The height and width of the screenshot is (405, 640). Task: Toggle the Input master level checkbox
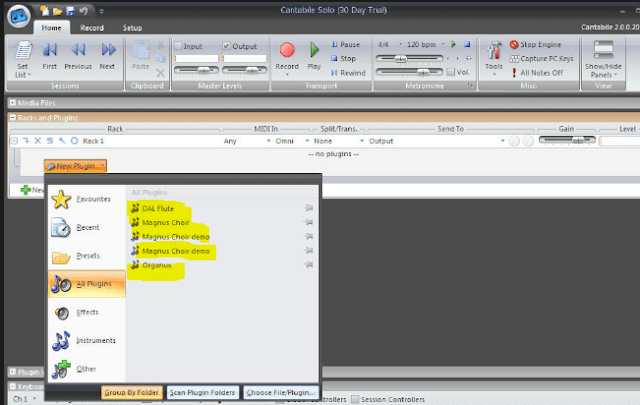(178, 46)
